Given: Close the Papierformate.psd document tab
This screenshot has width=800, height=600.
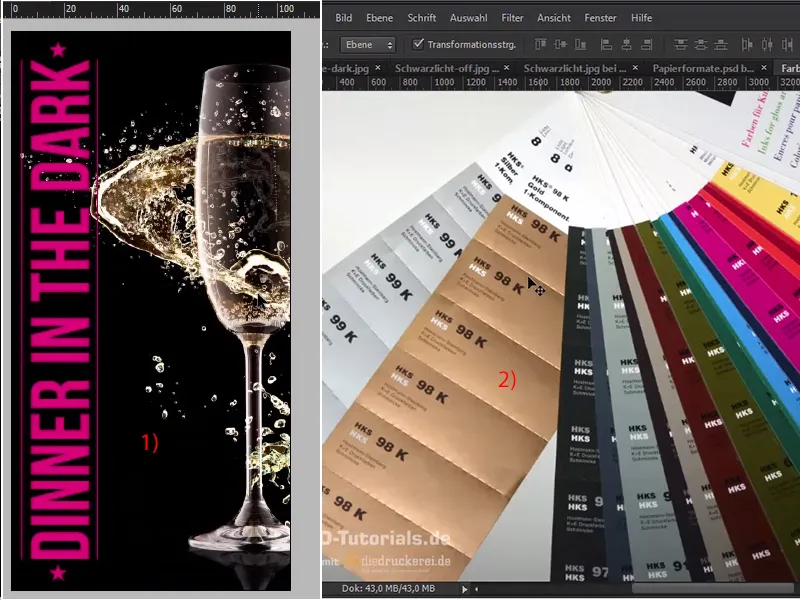Looking at the screenshot, I should point(764,67).
